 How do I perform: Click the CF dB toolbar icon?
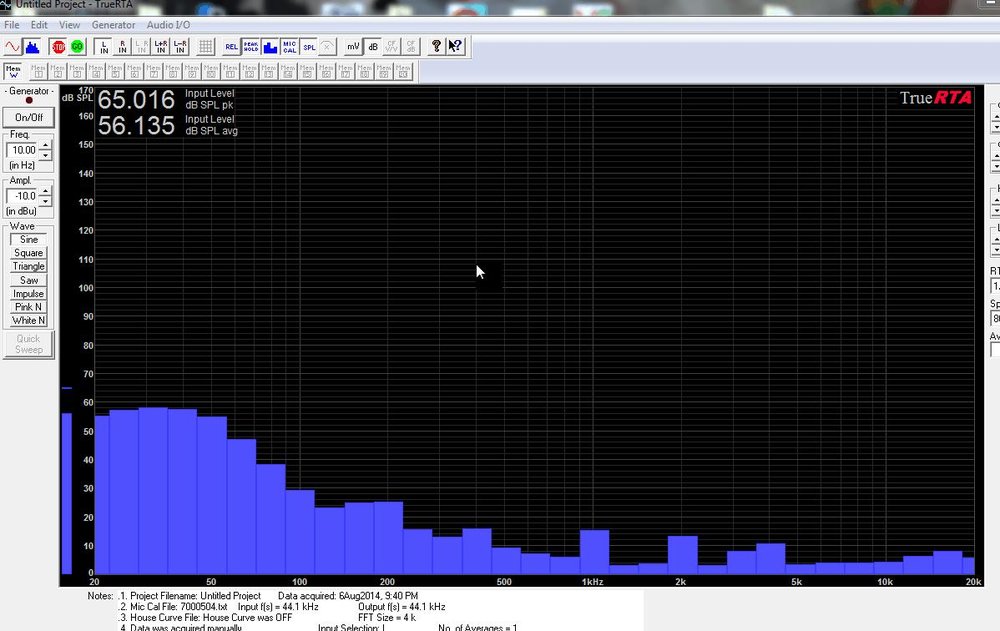click(411, 47)
